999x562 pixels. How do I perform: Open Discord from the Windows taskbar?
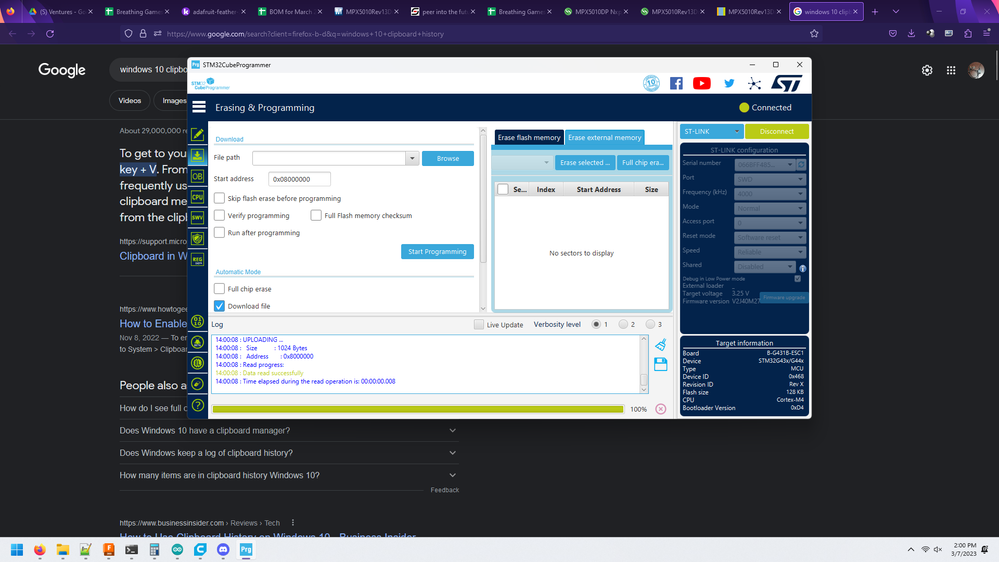pos(223,549)
